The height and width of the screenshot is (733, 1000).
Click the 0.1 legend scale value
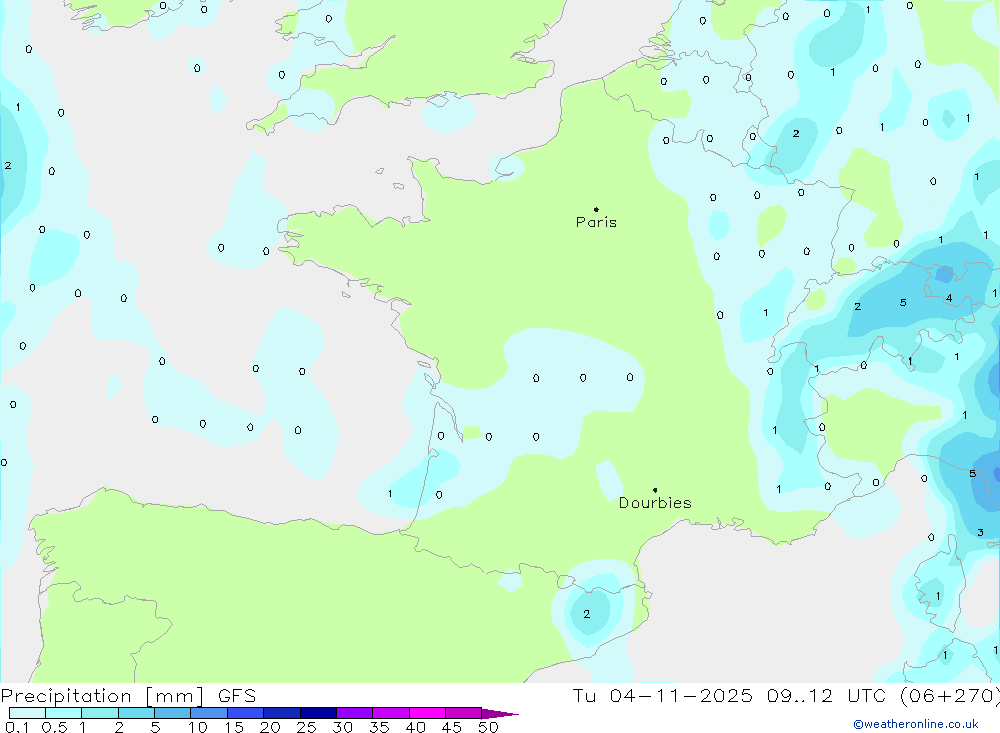[x=17, y=727]
